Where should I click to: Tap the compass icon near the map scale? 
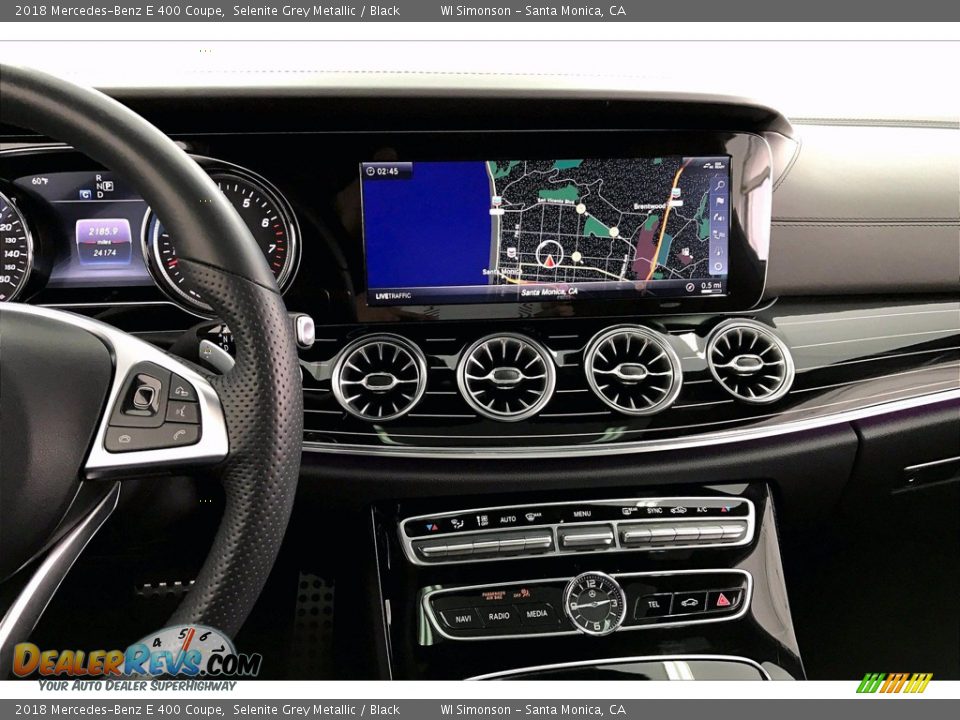(x=690, y=286)
